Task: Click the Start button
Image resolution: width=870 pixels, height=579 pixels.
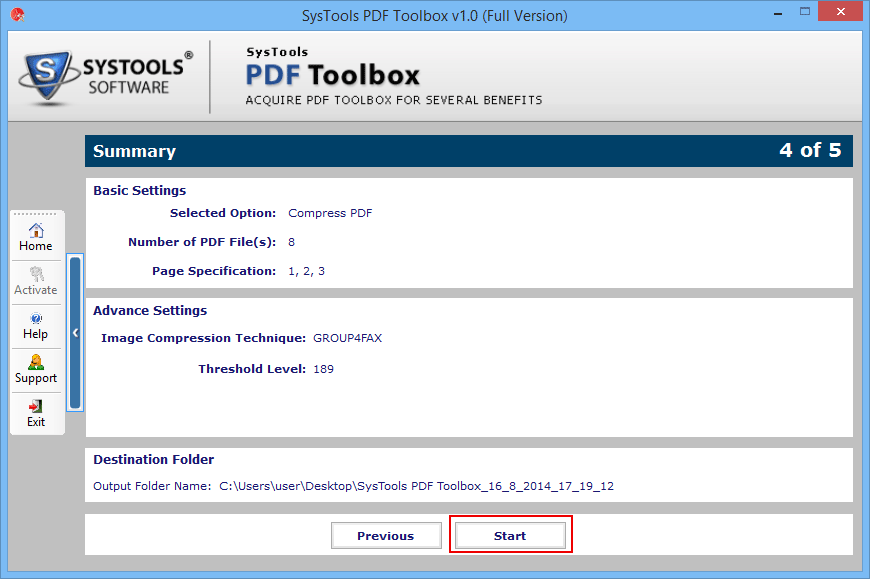Action: 510,536
